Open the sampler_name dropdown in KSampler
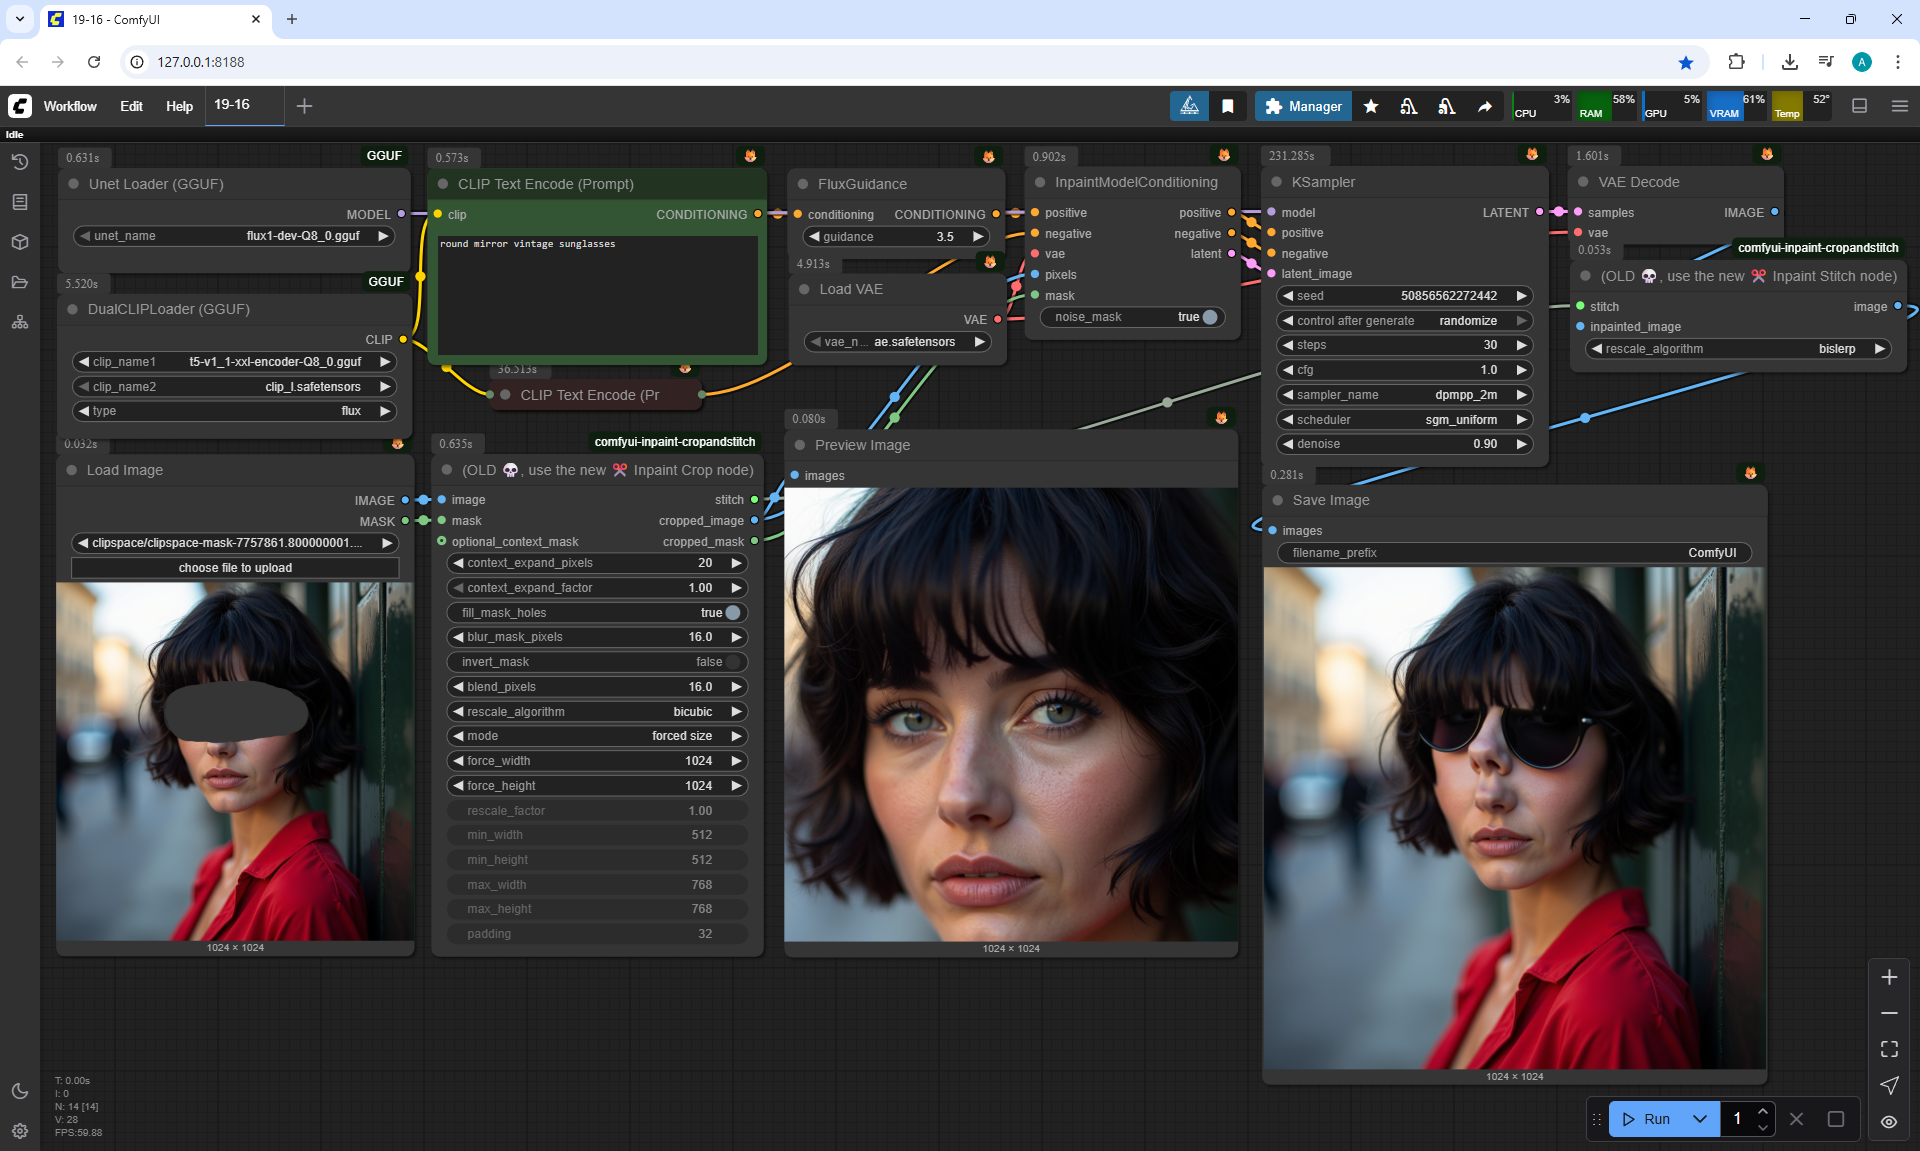Image resolution: width=1920 pixels, height=1151 pixels. 1404,395
